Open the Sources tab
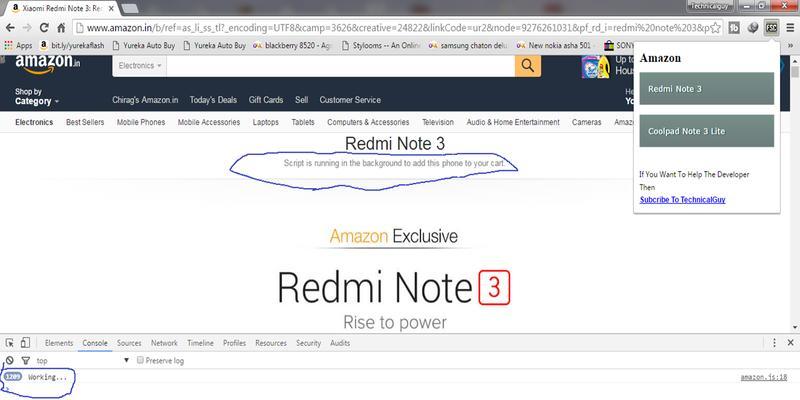The width and height of the screenshot is (800, 400). coord(129,343)
